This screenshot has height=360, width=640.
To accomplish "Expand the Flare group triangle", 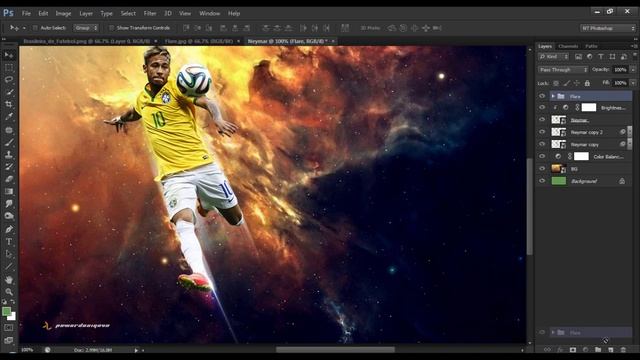I will coord(553,96).
